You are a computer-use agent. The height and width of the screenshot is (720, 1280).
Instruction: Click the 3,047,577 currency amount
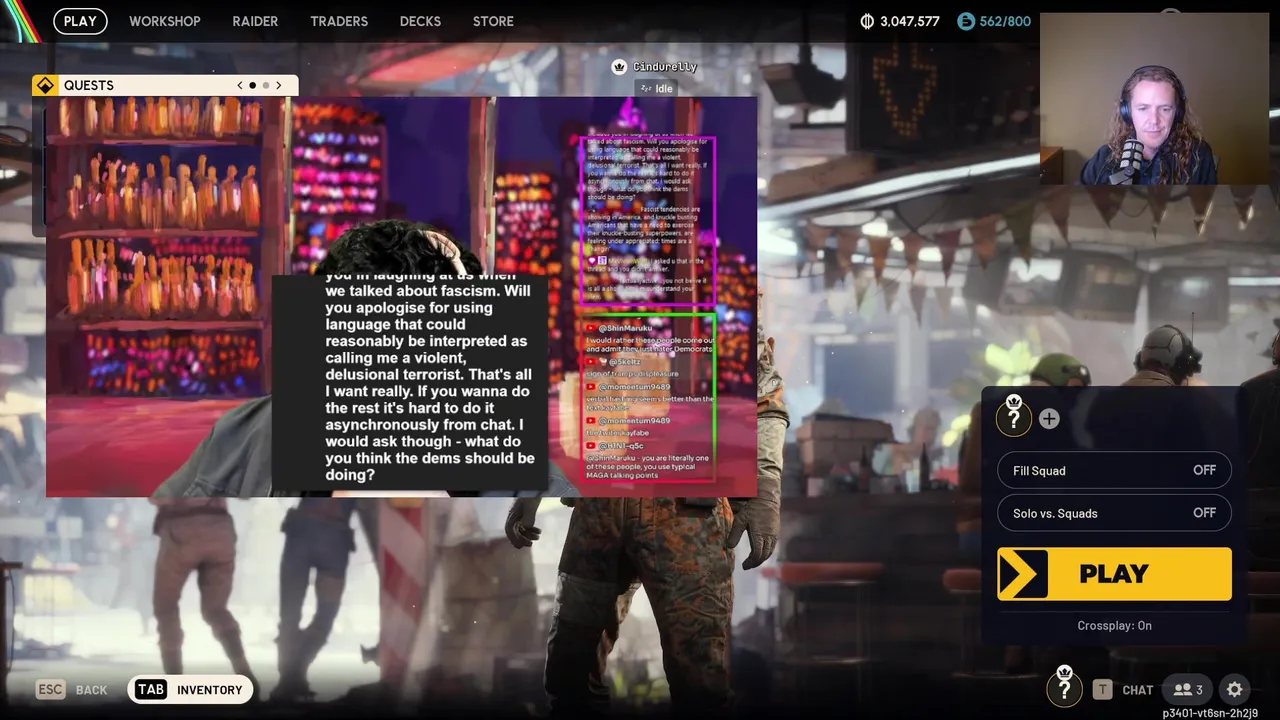point(909,21)
